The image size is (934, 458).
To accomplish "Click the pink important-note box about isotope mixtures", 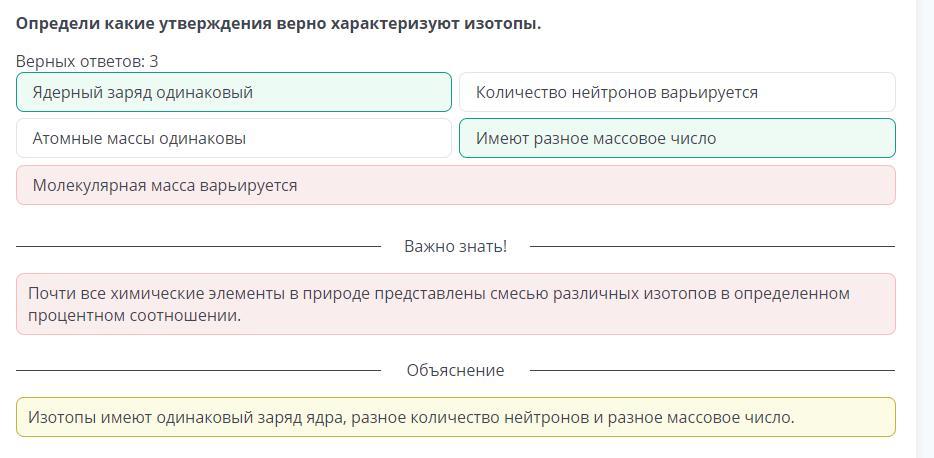I will tap(455, 304).
